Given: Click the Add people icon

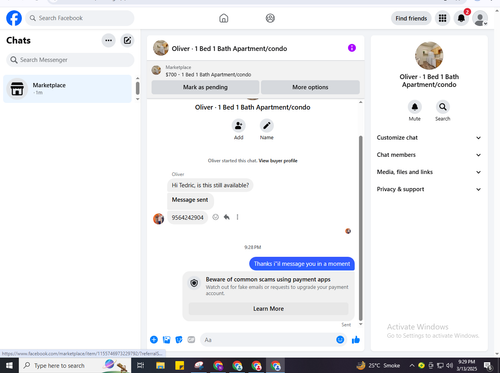Looking at the screenshot, I should (239, 126).
